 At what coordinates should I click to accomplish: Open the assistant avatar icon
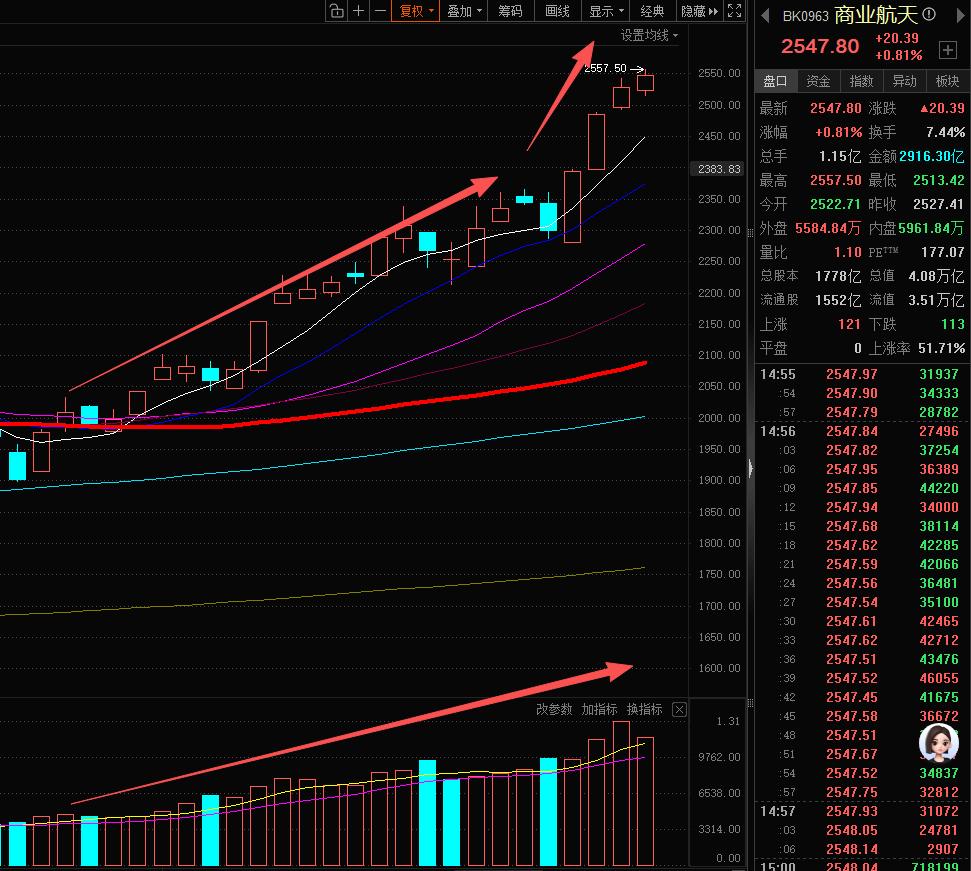coord(938,743)
